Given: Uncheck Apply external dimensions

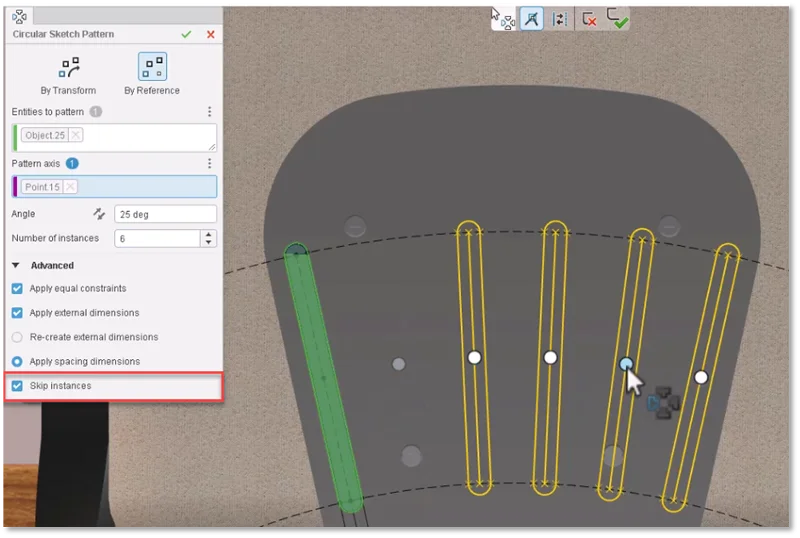Looking at the screenshot, I should click(x=17, y=313).
